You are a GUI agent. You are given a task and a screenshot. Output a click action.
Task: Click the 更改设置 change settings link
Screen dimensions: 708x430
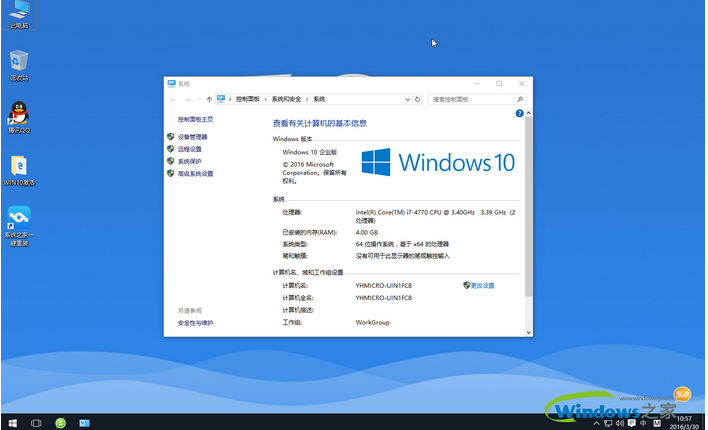(482, 285)
